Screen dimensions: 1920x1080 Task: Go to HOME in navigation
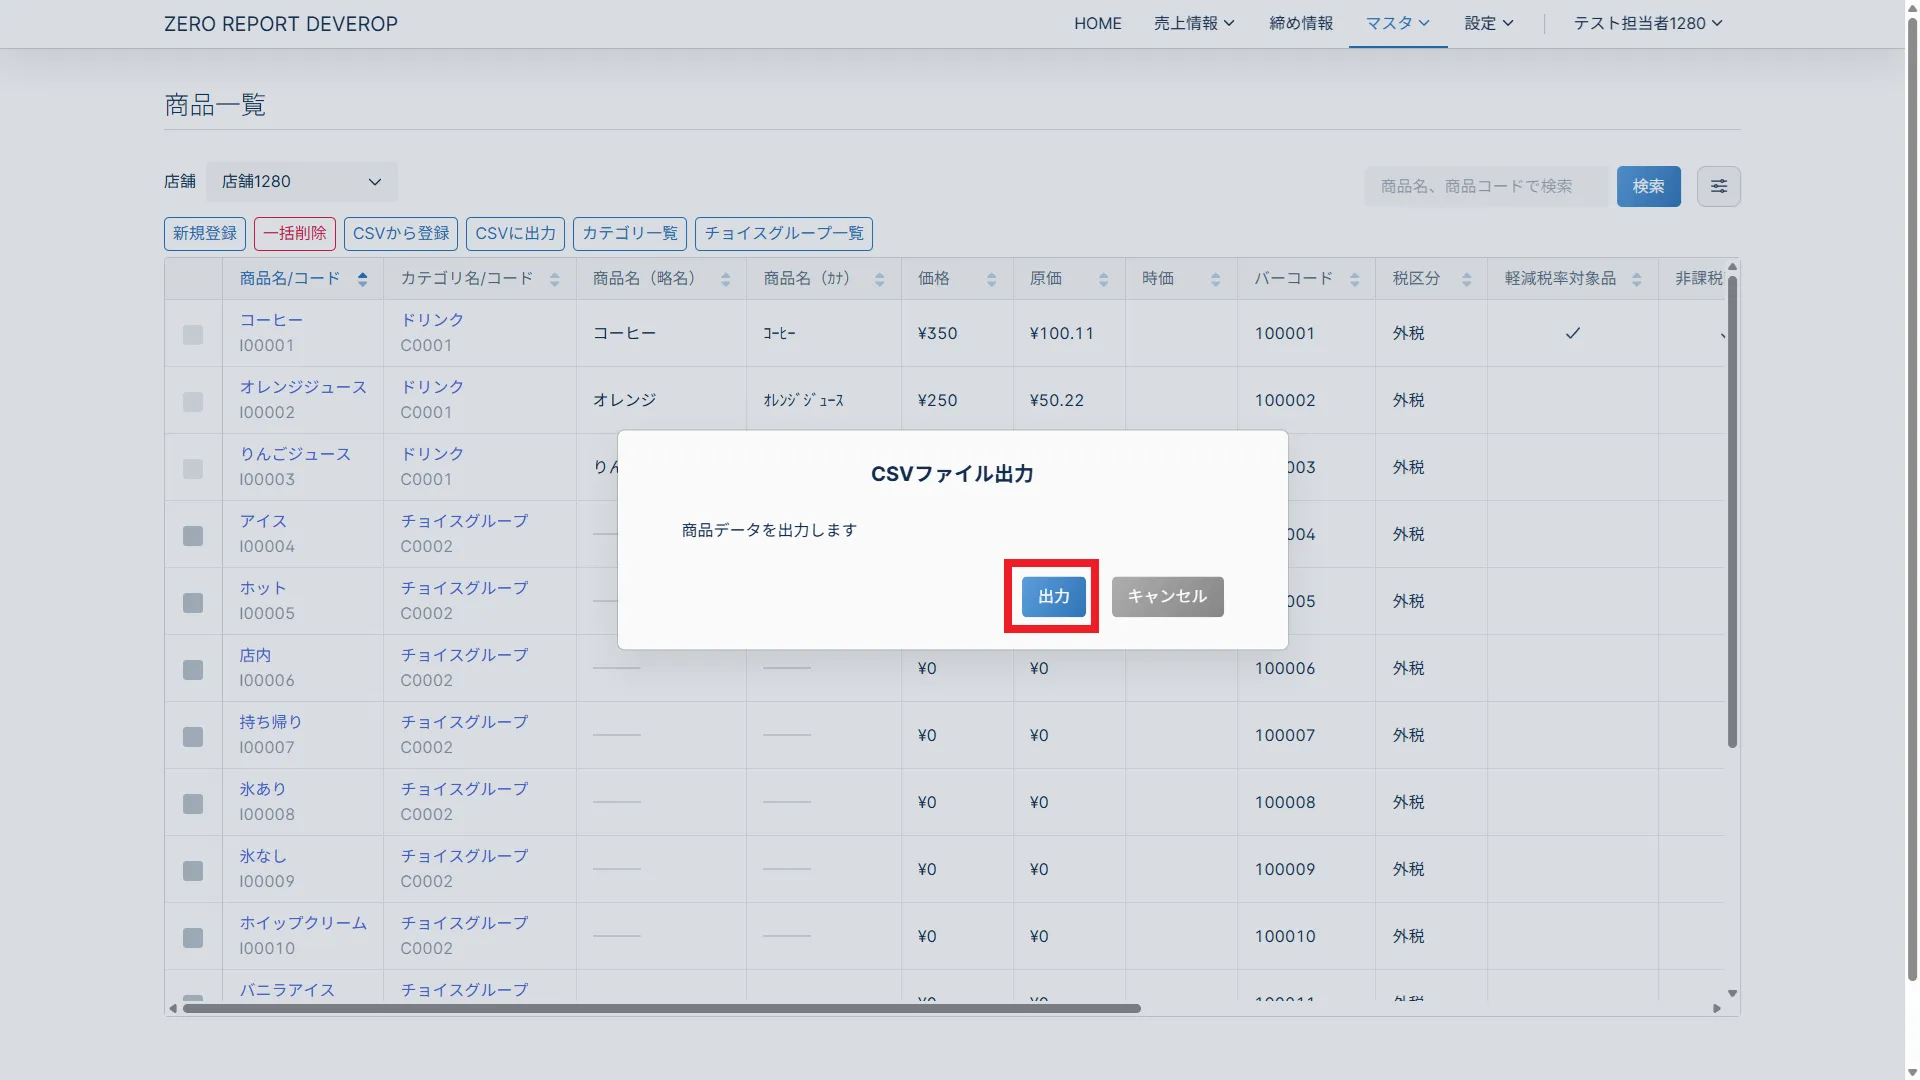pos(1097,23)
